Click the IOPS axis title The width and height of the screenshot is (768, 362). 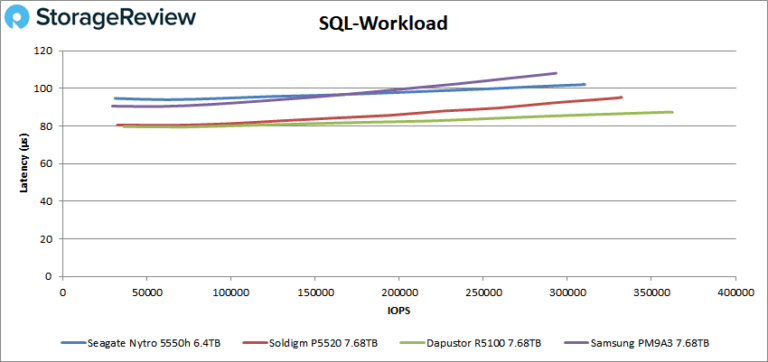[399, 310]
